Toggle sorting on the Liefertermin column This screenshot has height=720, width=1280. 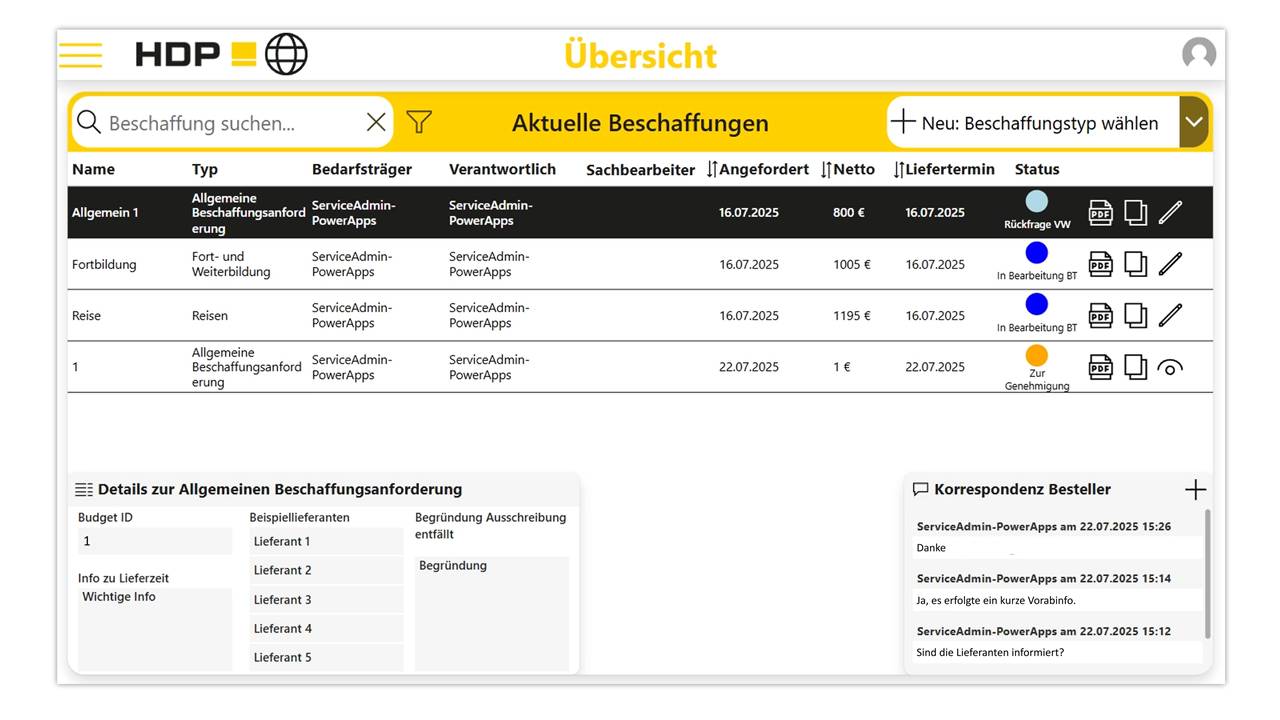(898, 169)
